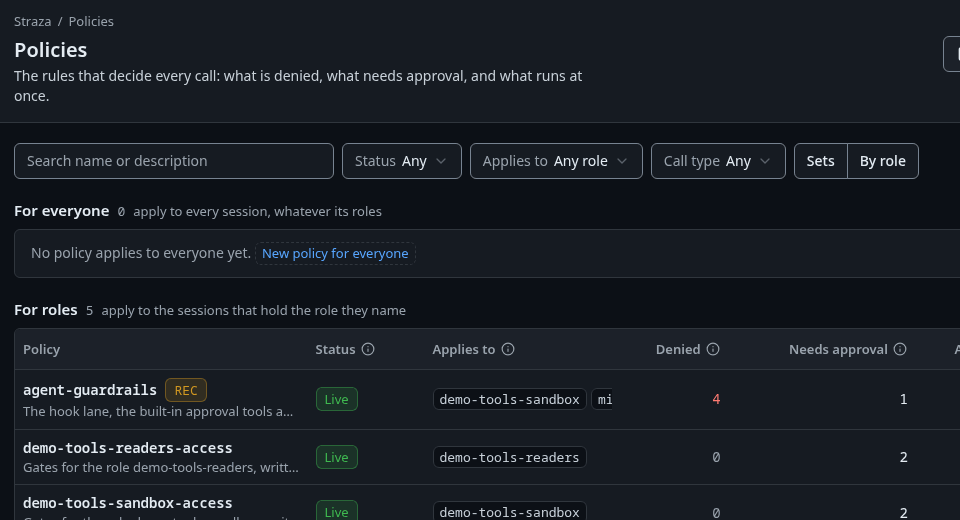Image resolution: width=960 pixels, height=520 pixels.
Task: Show info tooltip for Denied column
Action: [713, 349]
